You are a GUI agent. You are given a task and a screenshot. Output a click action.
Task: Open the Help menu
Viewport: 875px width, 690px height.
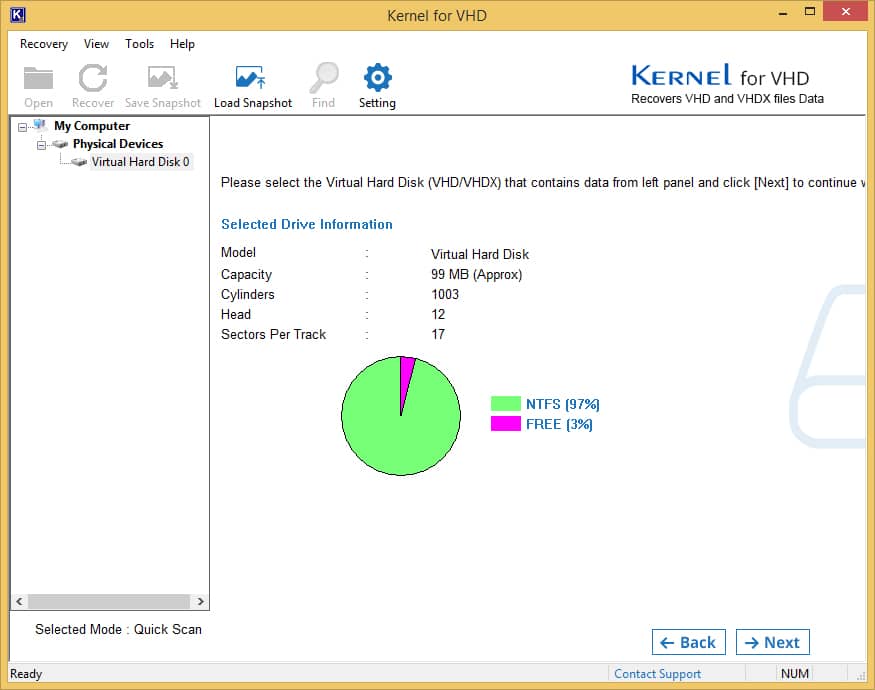coord(182,44)
